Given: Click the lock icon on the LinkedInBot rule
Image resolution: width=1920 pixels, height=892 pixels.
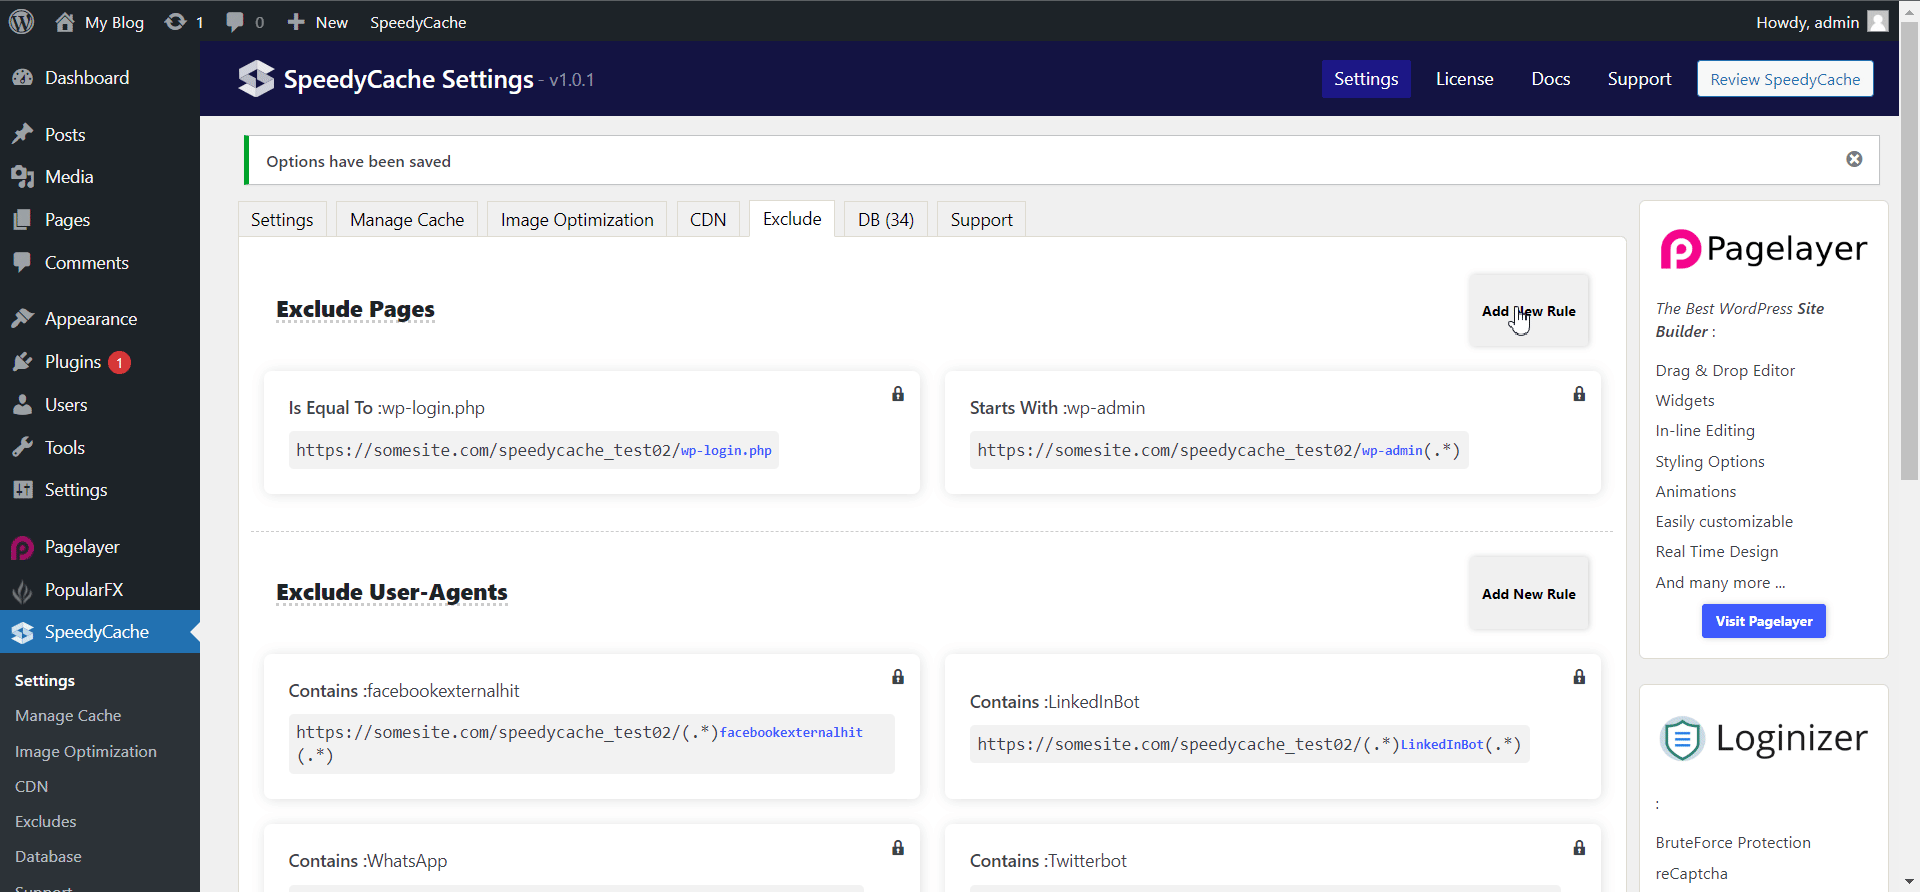Looking at the screenshot, I should tap(1579, 677).
